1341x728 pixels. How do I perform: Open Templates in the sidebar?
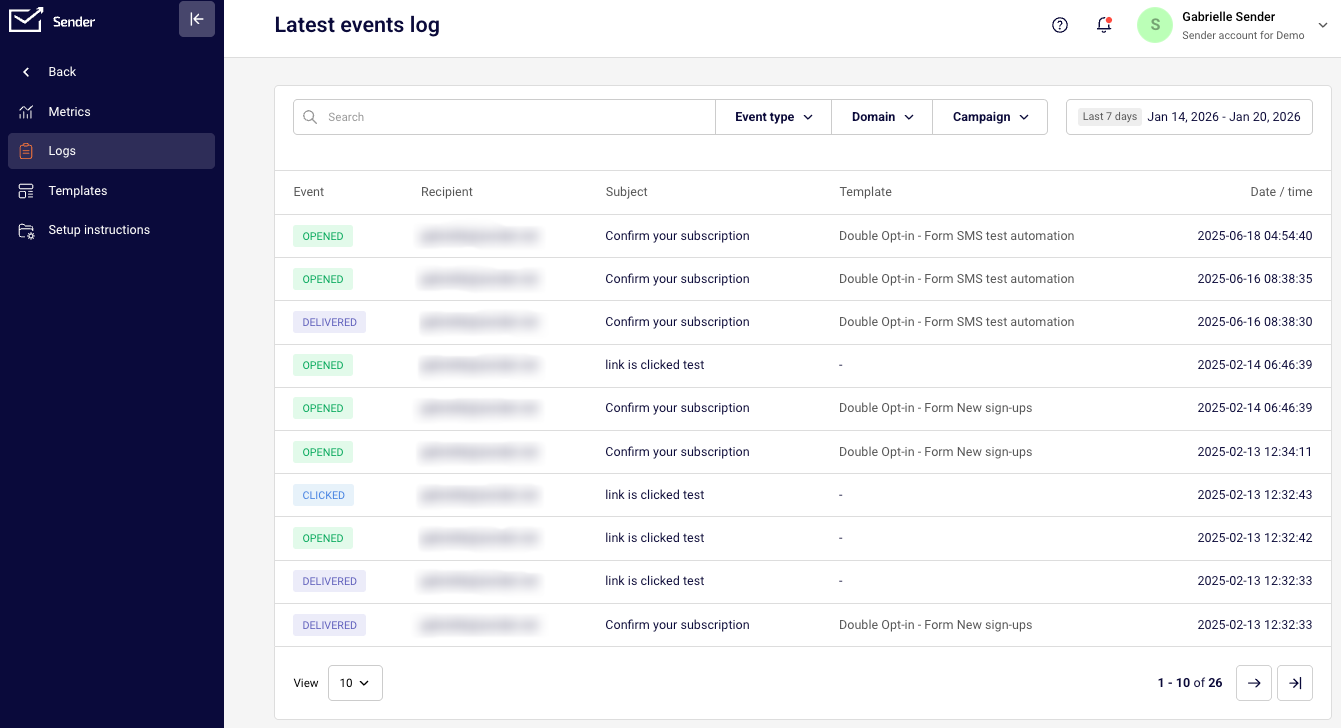pos(77,191)
